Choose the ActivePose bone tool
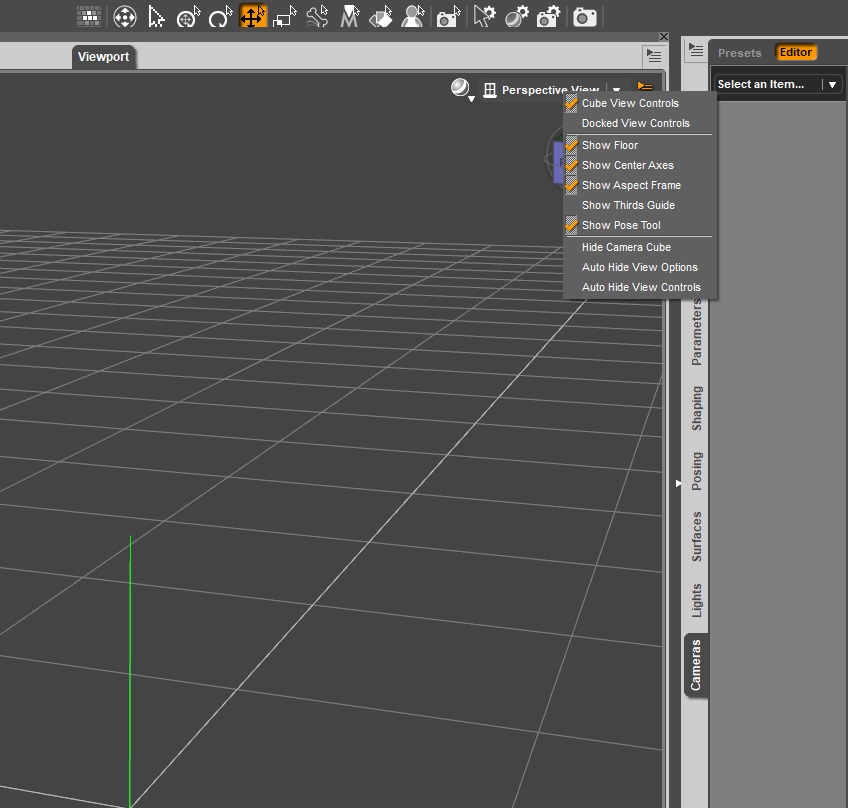The image size is (848, 808). pyautogui.click(x=317, y=17)
